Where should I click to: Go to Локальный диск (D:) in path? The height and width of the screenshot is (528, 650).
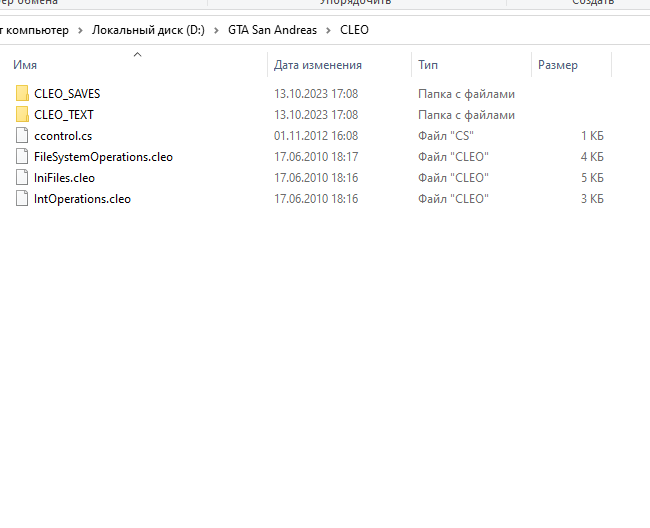(x=148, y=30)
